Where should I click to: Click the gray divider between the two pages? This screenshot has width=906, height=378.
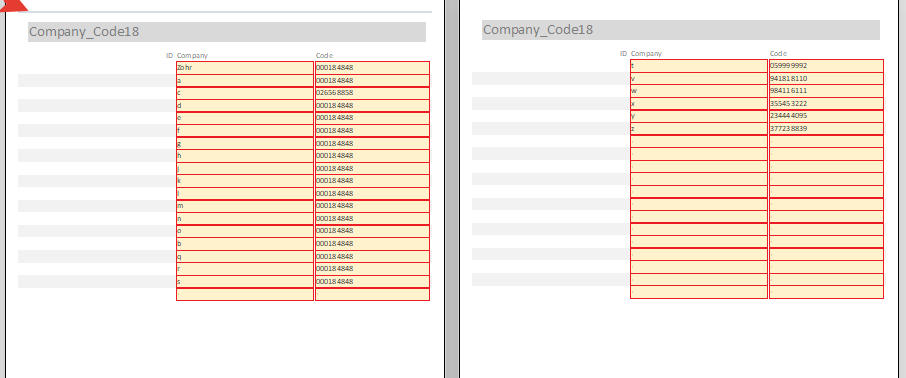click(x=452, y=189)
